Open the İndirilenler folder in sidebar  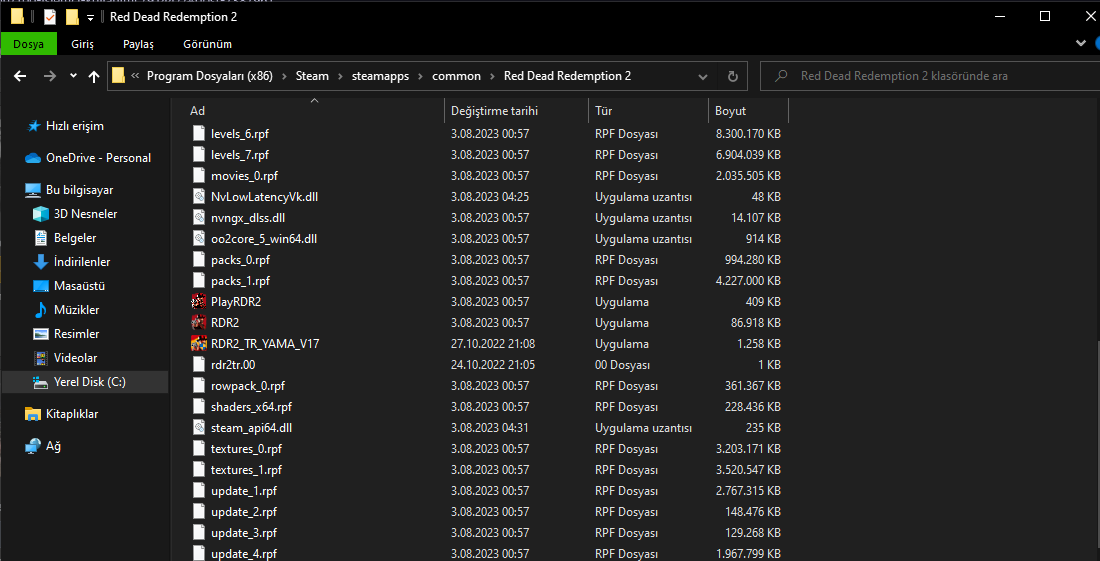point(81,262)
